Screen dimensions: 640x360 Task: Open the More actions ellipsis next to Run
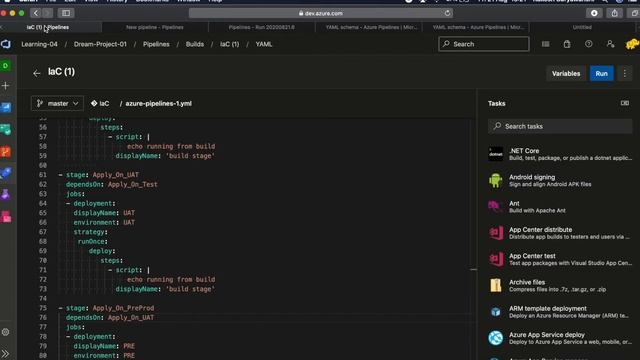point(624,73)
